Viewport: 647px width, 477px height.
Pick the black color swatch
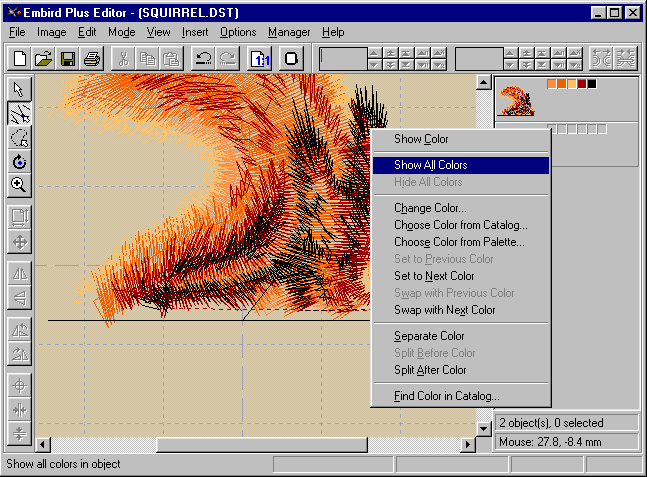[592, 84]
